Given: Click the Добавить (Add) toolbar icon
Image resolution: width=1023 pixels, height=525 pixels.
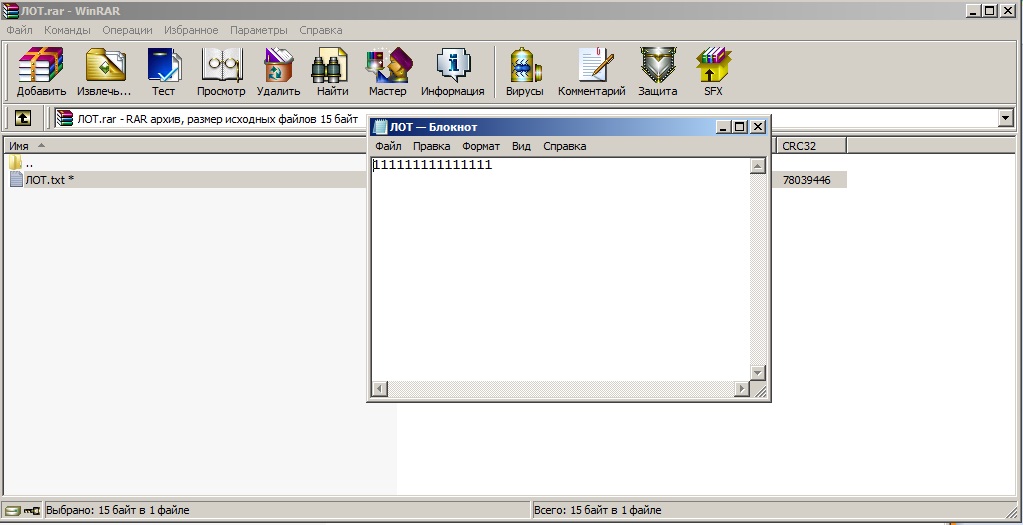Looking at the screenshot, I should (41, 72).
